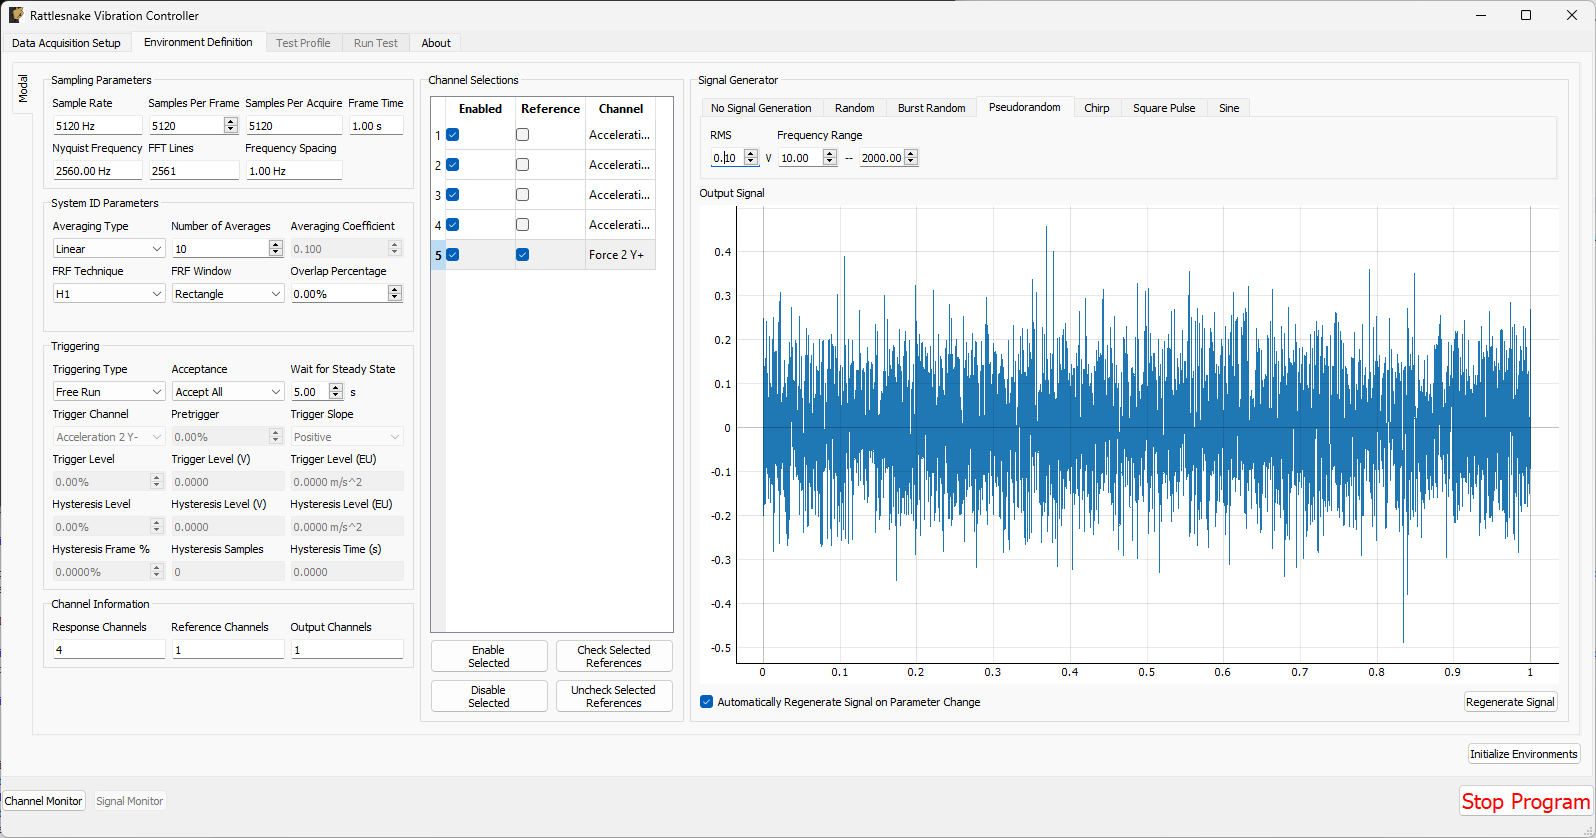Enable checkbox for channel row 1
1596x838 pixels.
[x=453, y=135]
